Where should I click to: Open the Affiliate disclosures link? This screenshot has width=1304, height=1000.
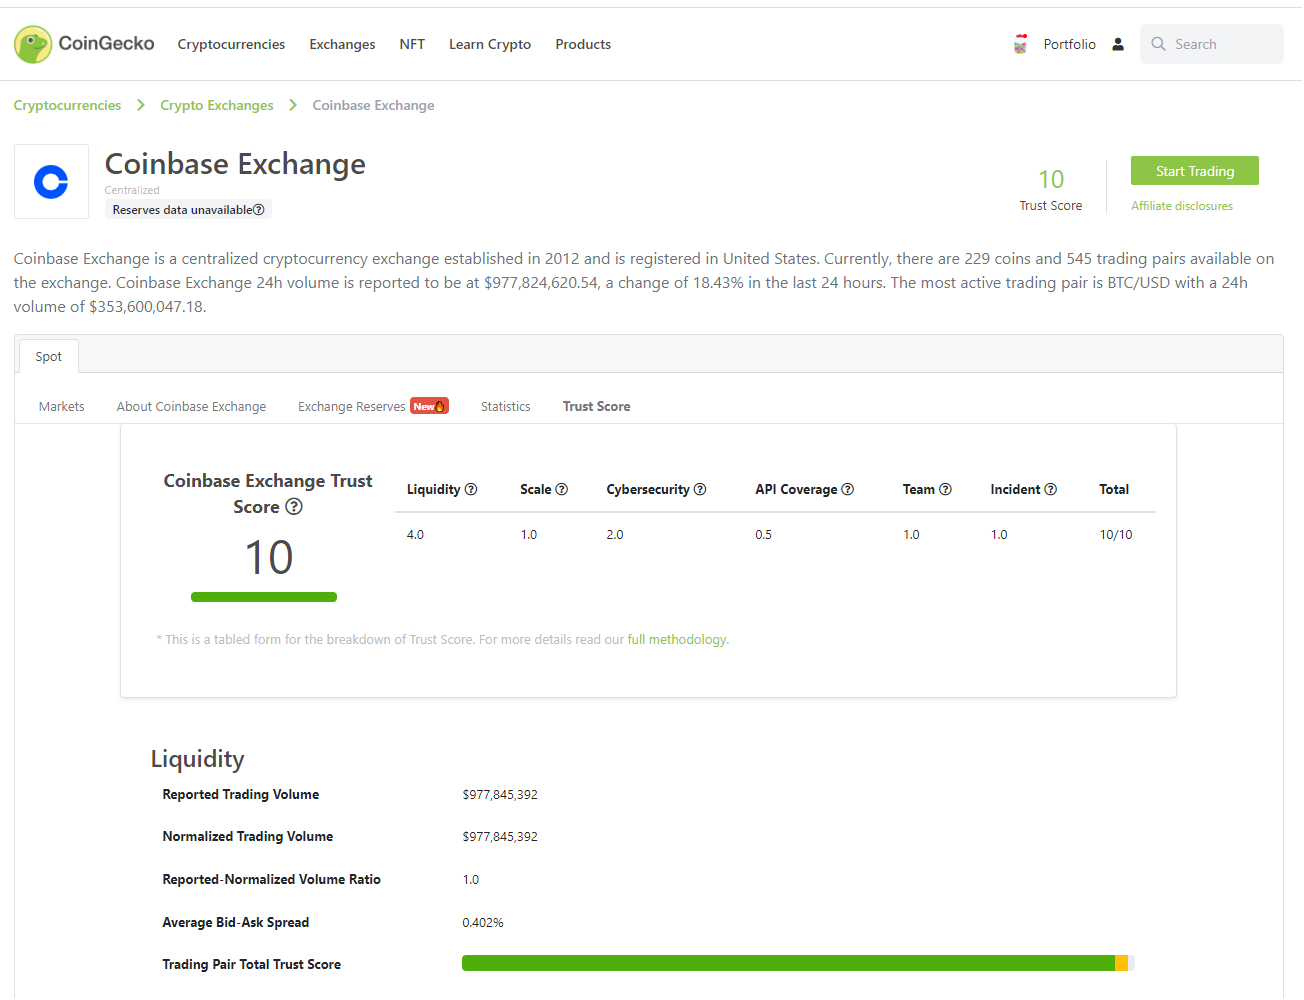[1182, 206]
